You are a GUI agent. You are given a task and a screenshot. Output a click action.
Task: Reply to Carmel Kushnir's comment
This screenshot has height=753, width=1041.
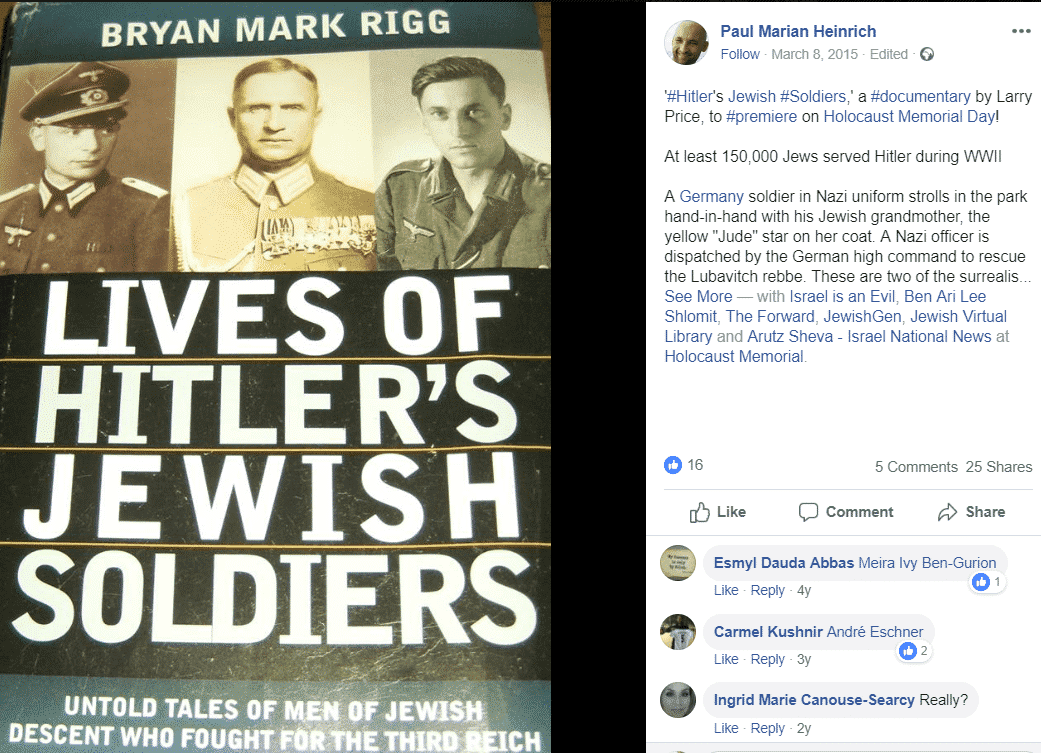(x=767, y=659)
